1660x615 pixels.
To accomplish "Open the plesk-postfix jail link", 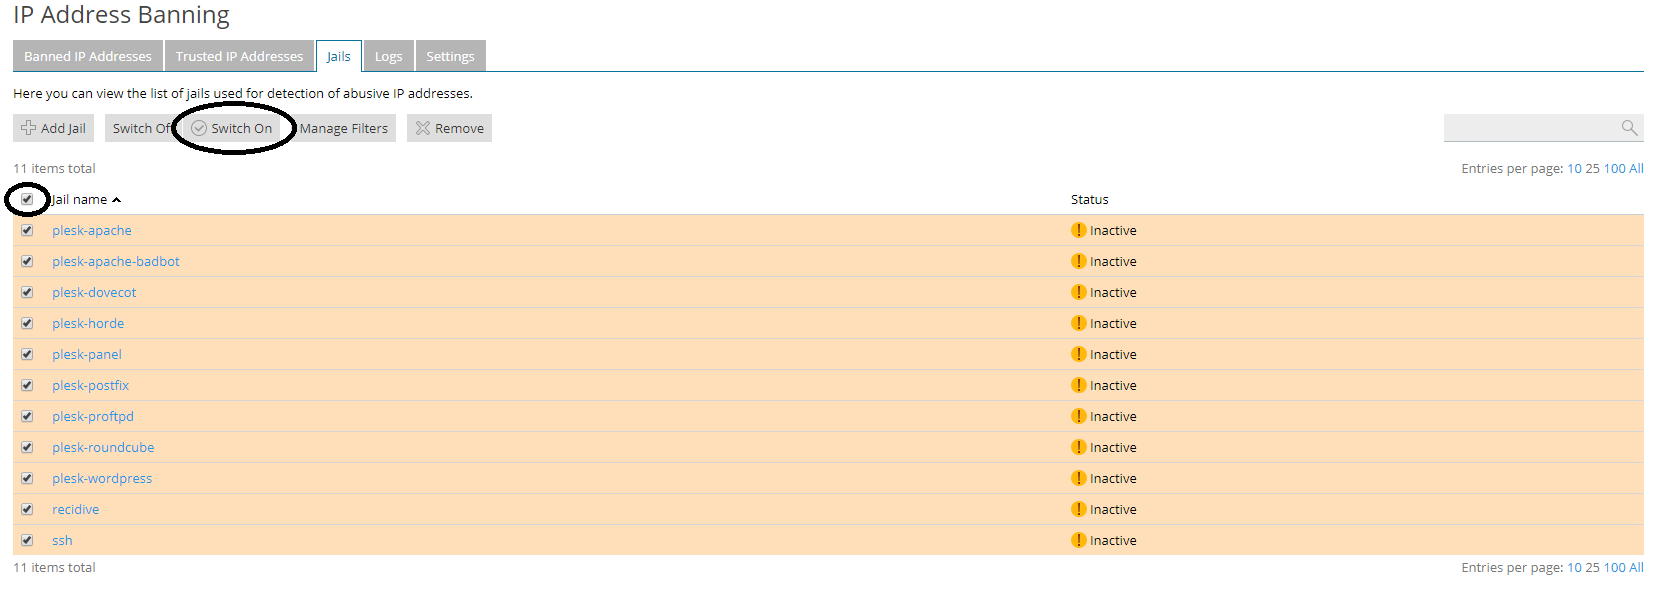I will 90,385.
